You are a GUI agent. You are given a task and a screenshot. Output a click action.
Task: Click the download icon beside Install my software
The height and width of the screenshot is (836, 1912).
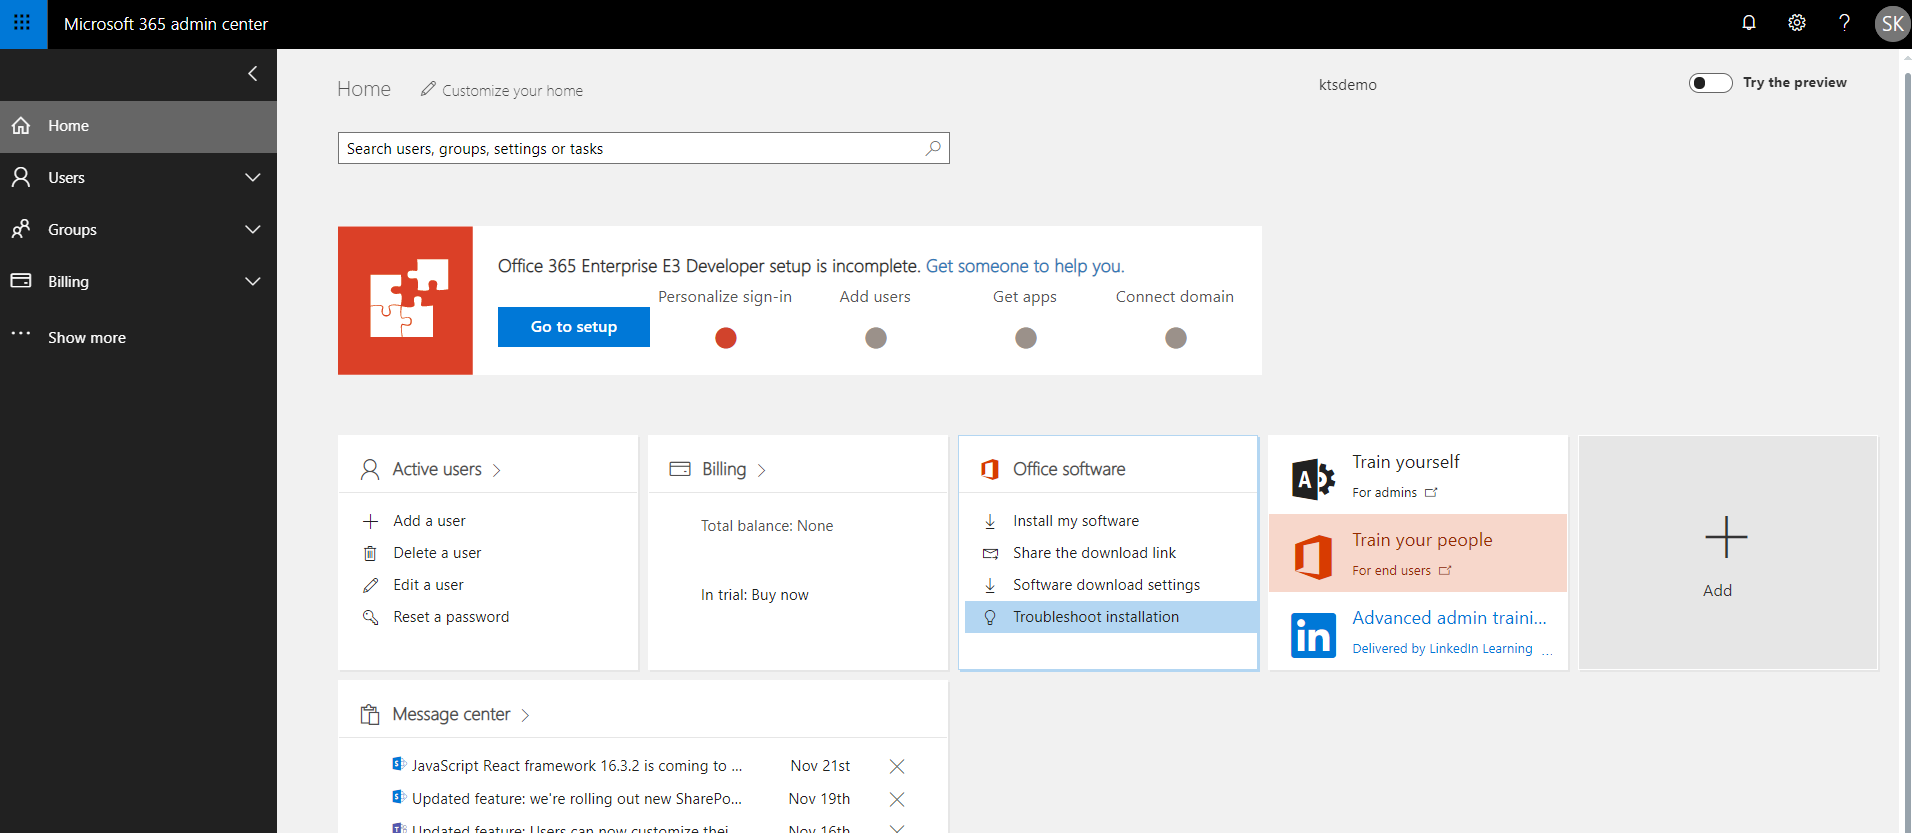[990, 521]
